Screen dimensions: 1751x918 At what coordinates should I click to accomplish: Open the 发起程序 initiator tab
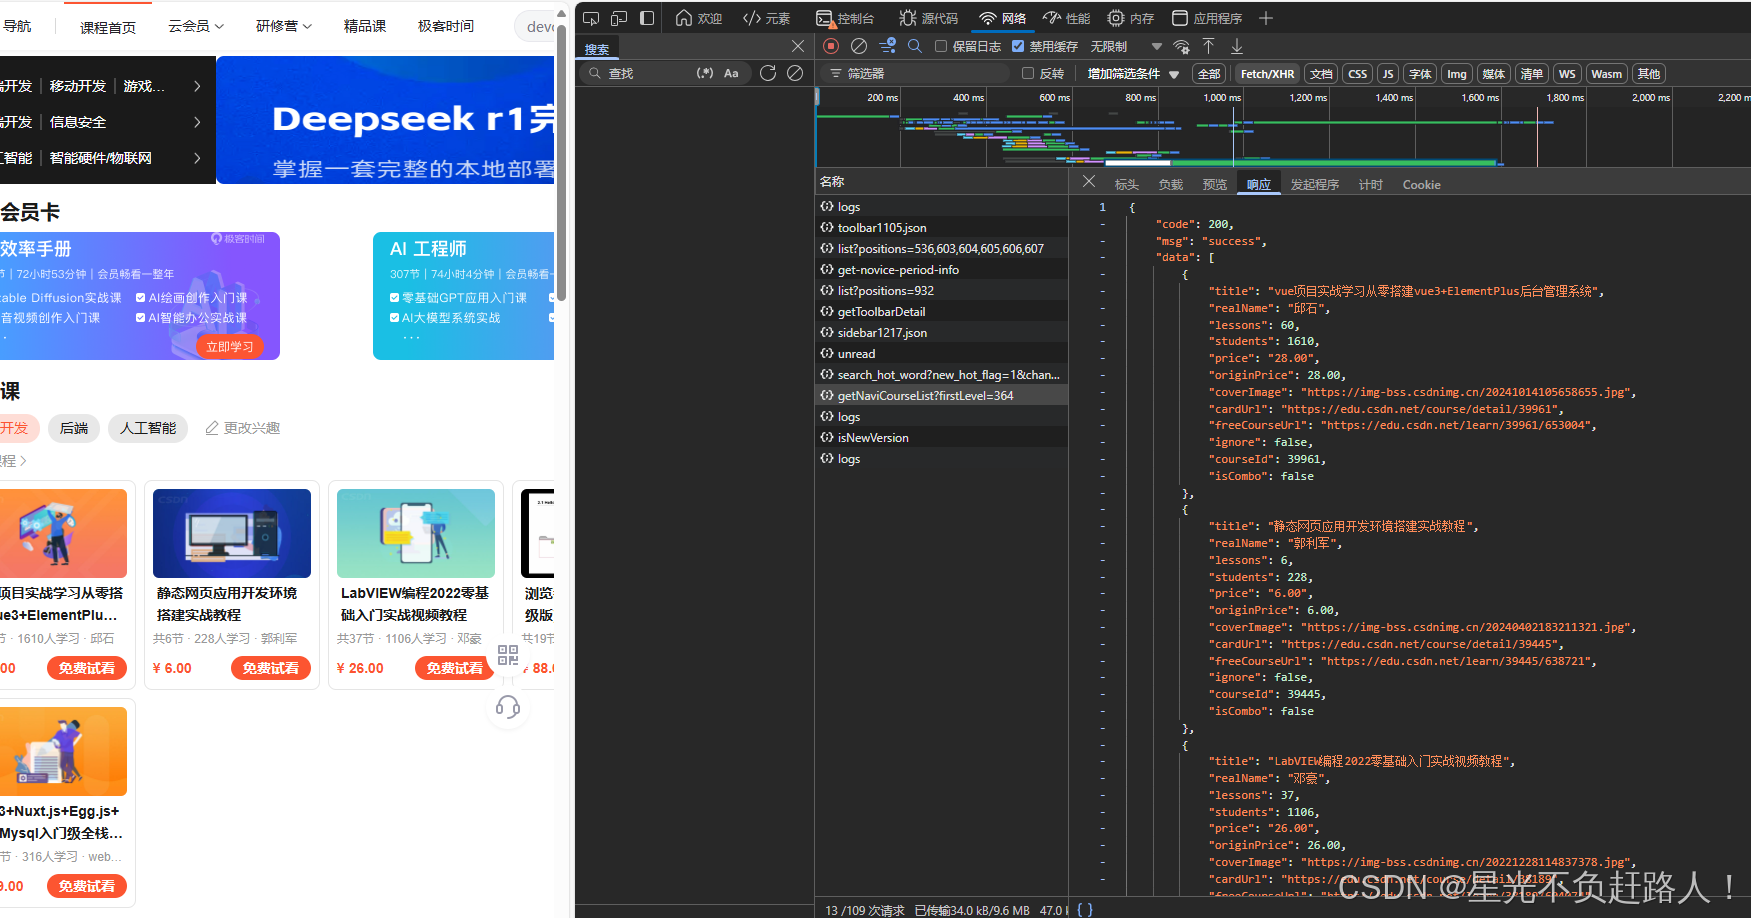[x=1315, y=184]
